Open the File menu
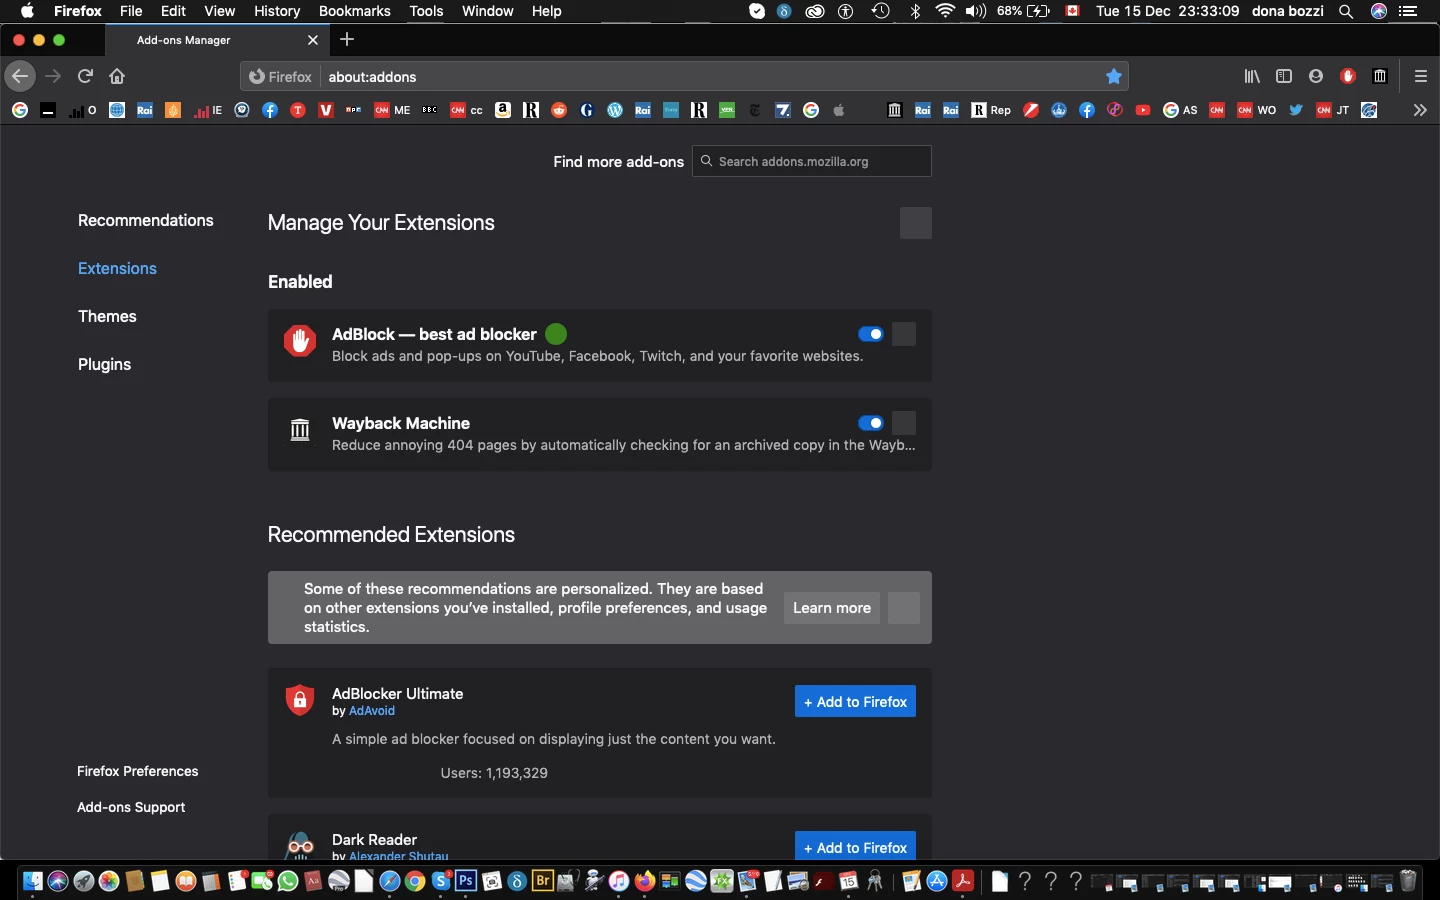Image resolution: width=1440 pixels, height=900 pixels. (131, 11)
